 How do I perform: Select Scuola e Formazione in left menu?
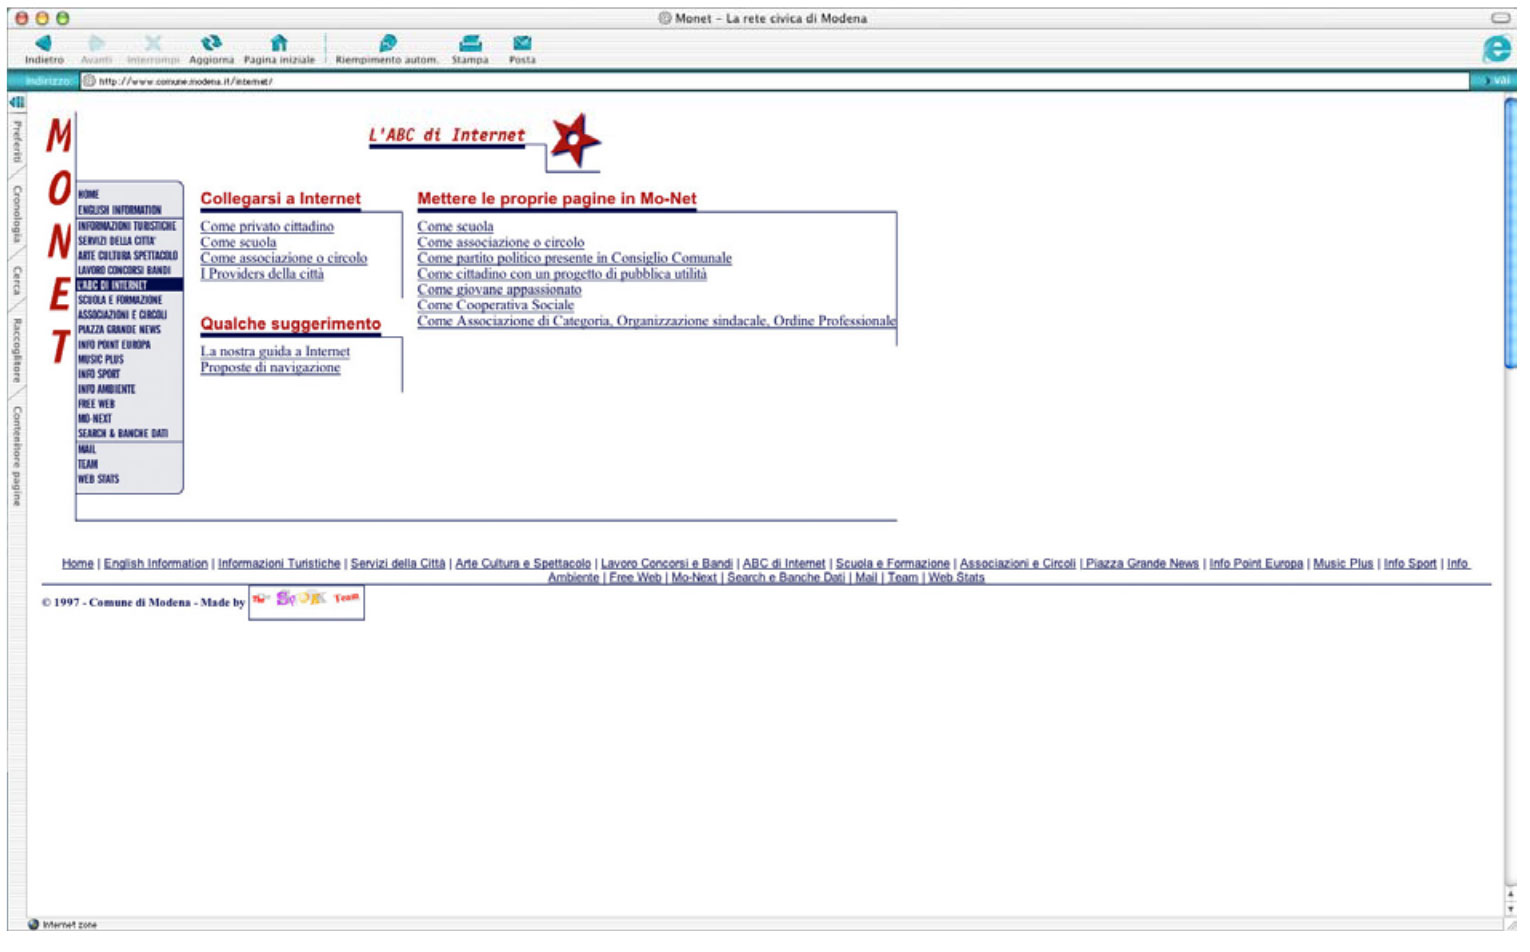[120, 300]
